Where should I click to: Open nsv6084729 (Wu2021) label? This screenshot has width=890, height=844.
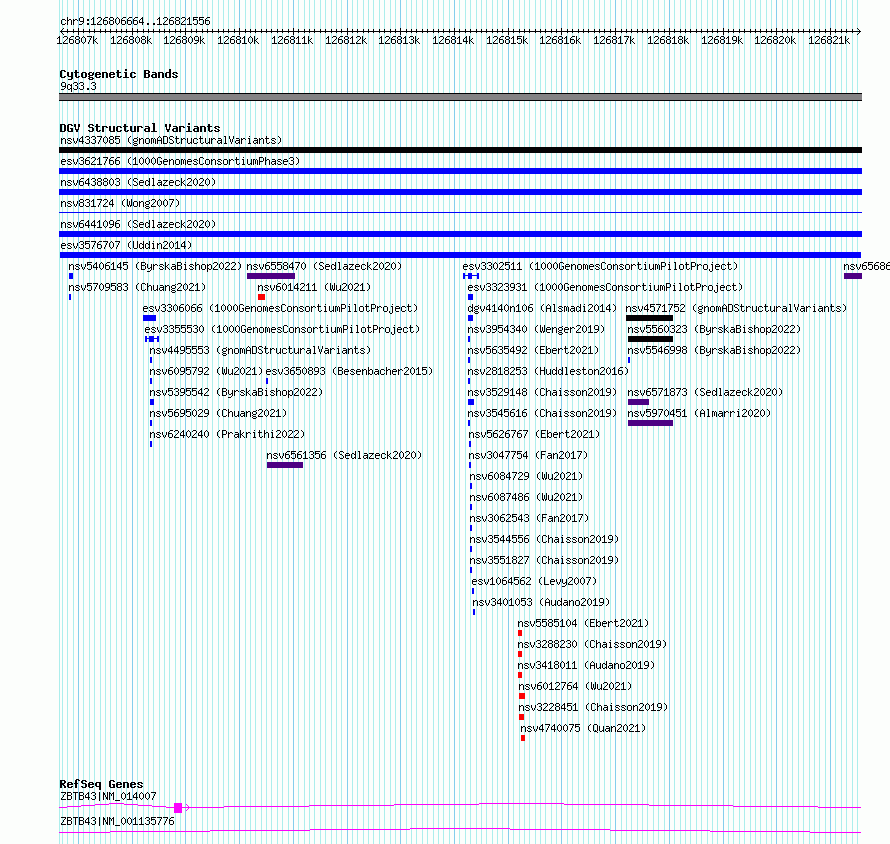[526, 476]
